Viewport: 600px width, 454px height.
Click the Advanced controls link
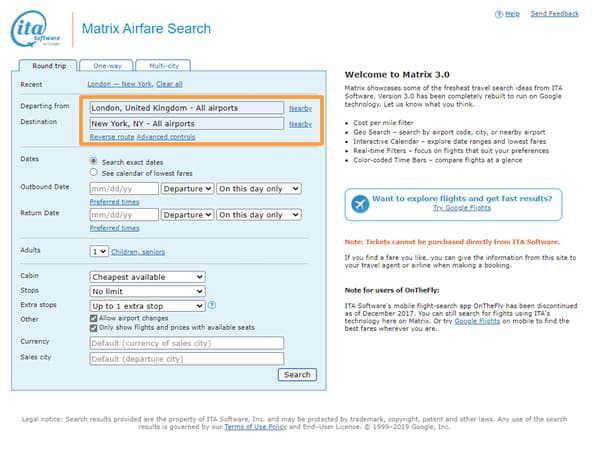166,137
